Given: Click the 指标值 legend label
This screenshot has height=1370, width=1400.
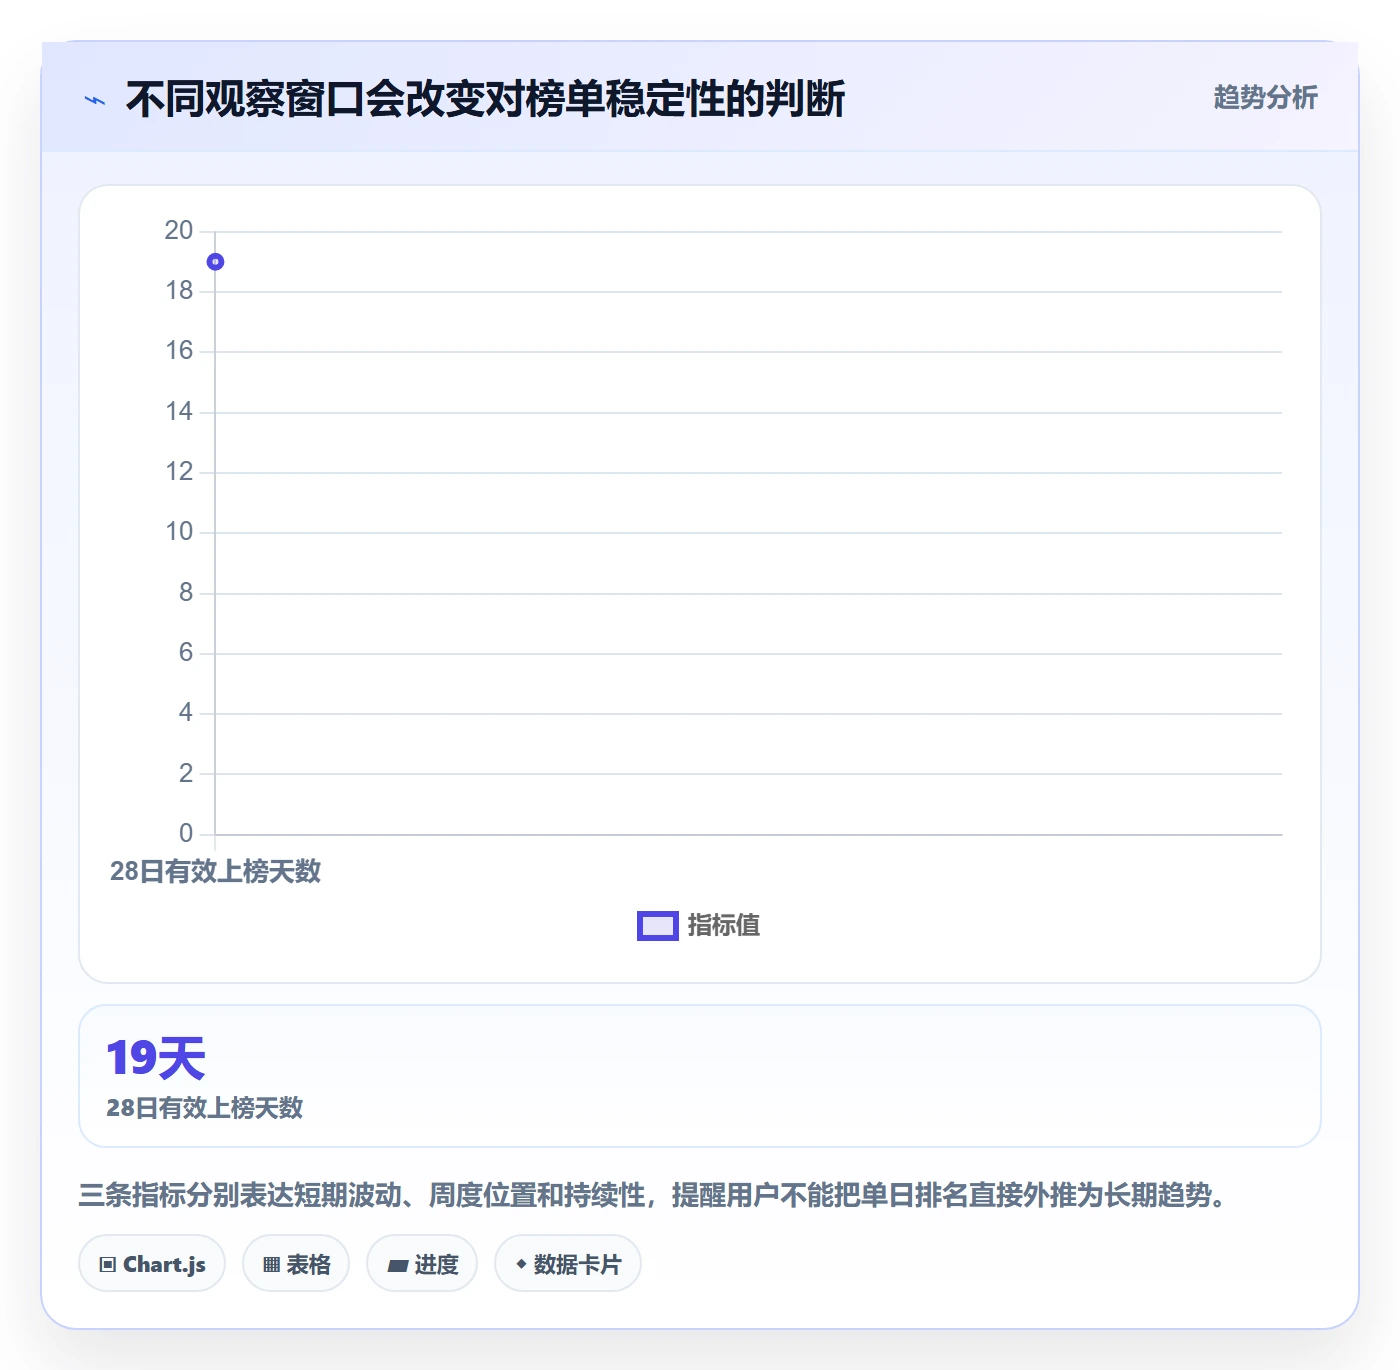Looking at the screenshot, I should [724, 926].
